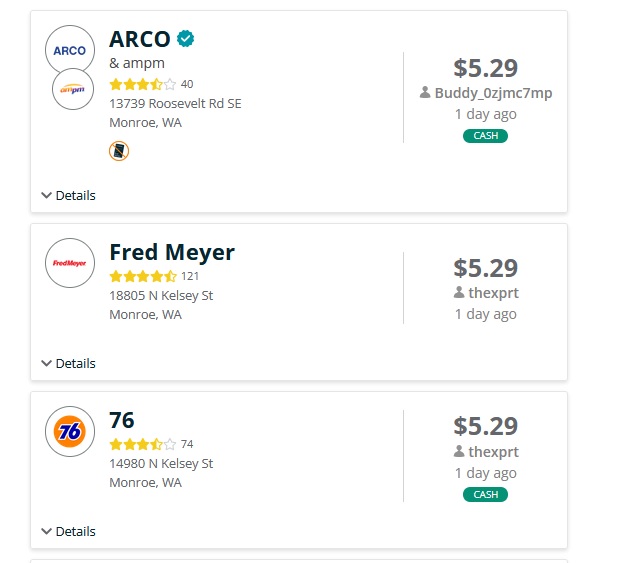Image resolution: width=644 pixels, height=563 pixels.
Task: Click the ARCO verified badge icon
Action: pos(185,39)
